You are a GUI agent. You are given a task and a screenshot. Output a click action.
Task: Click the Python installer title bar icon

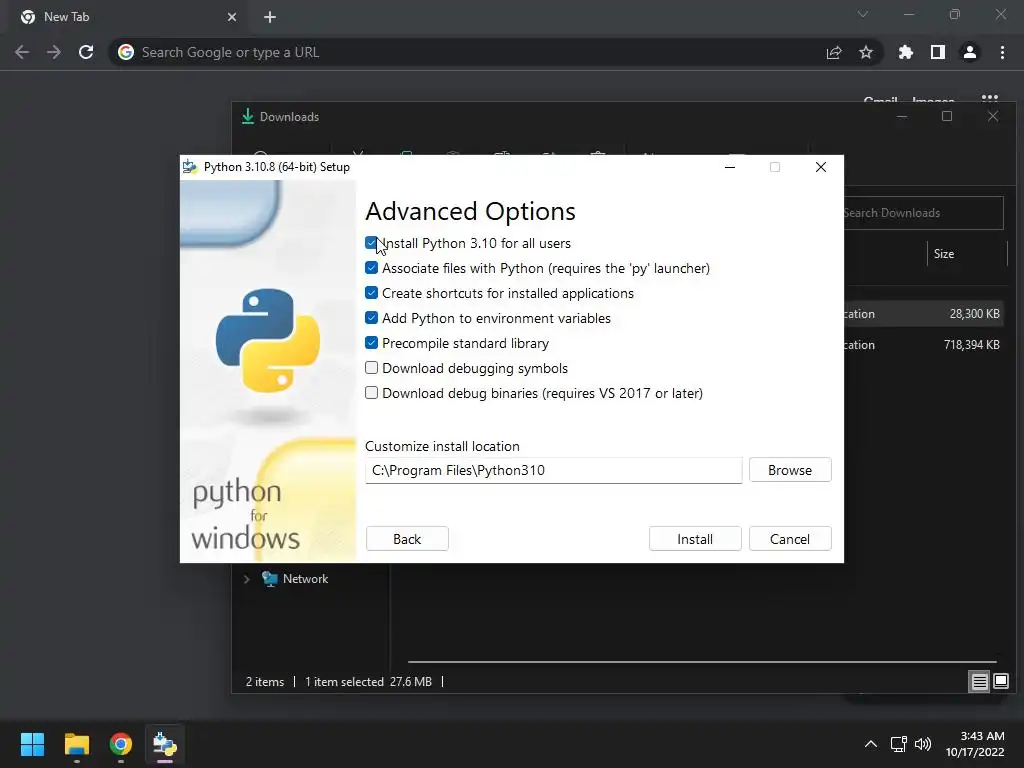coord(190,167)
